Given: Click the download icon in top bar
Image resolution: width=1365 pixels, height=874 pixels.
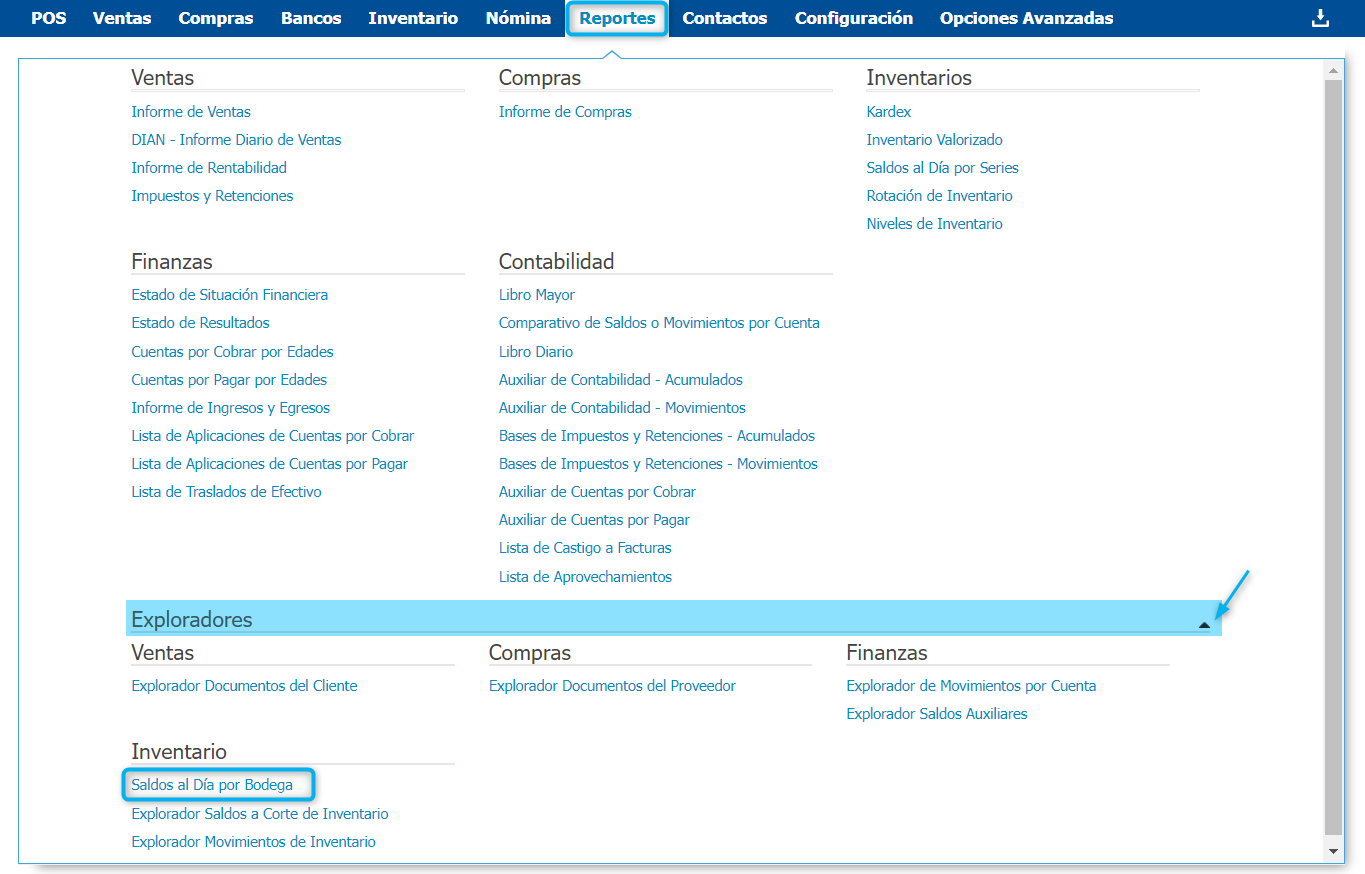Looking at the screenshot, I should tap(1320, 18).
